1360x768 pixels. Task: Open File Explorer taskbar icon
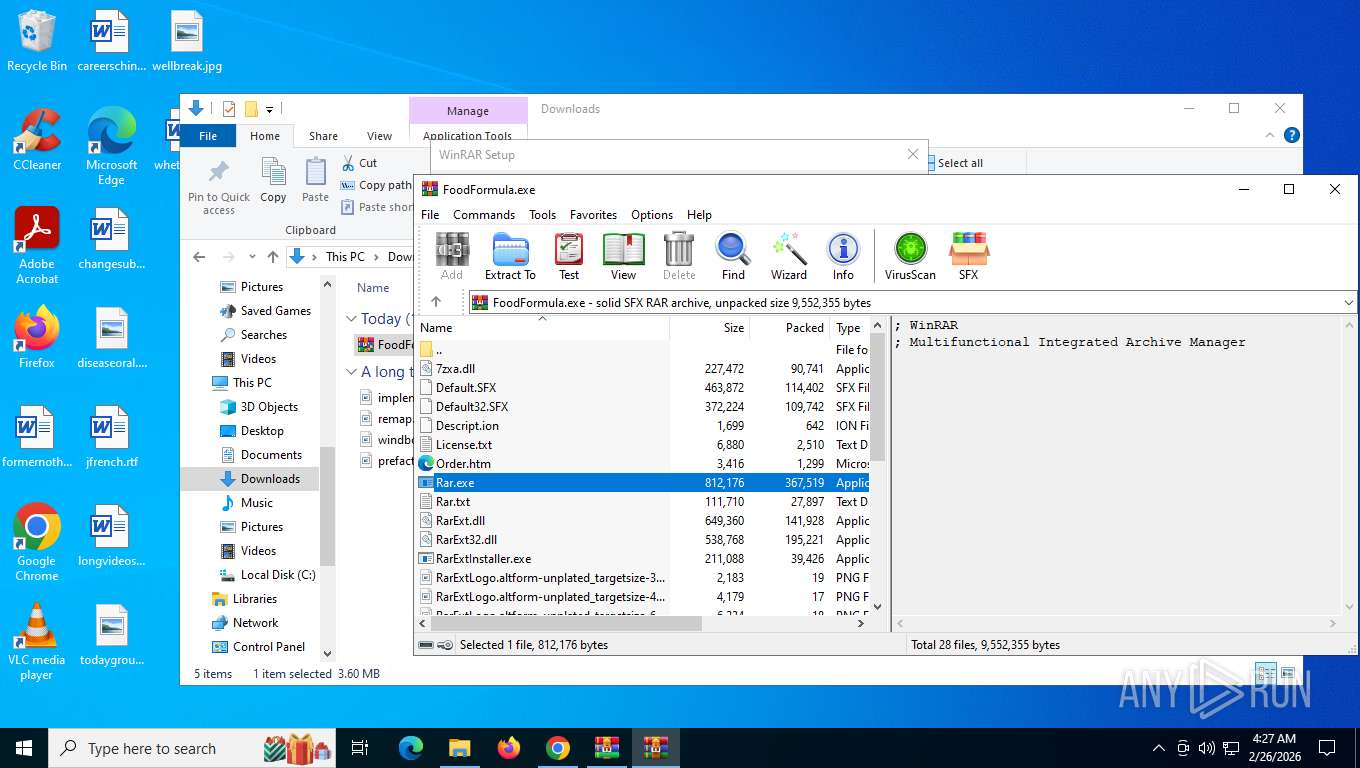tap(459, 748)
